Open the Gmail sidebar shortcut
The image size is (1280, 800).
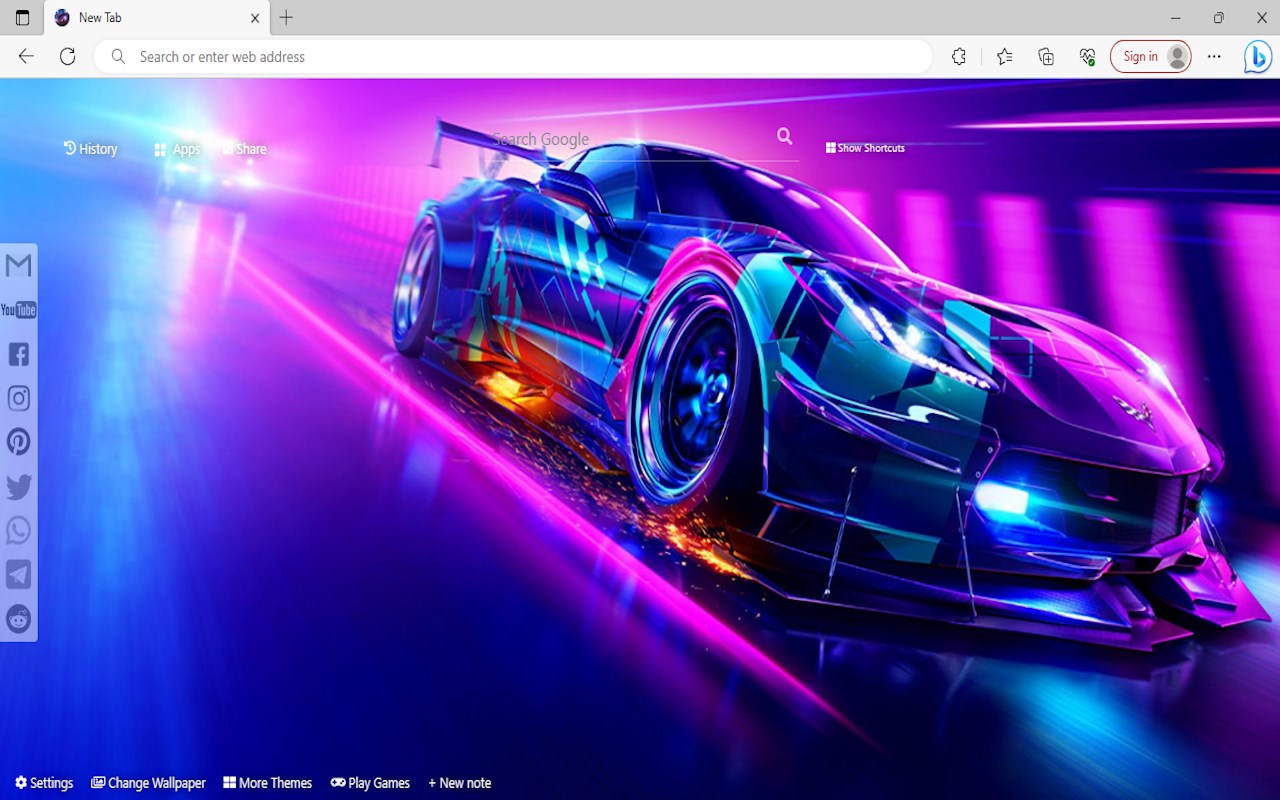click(x=18, y=265)
